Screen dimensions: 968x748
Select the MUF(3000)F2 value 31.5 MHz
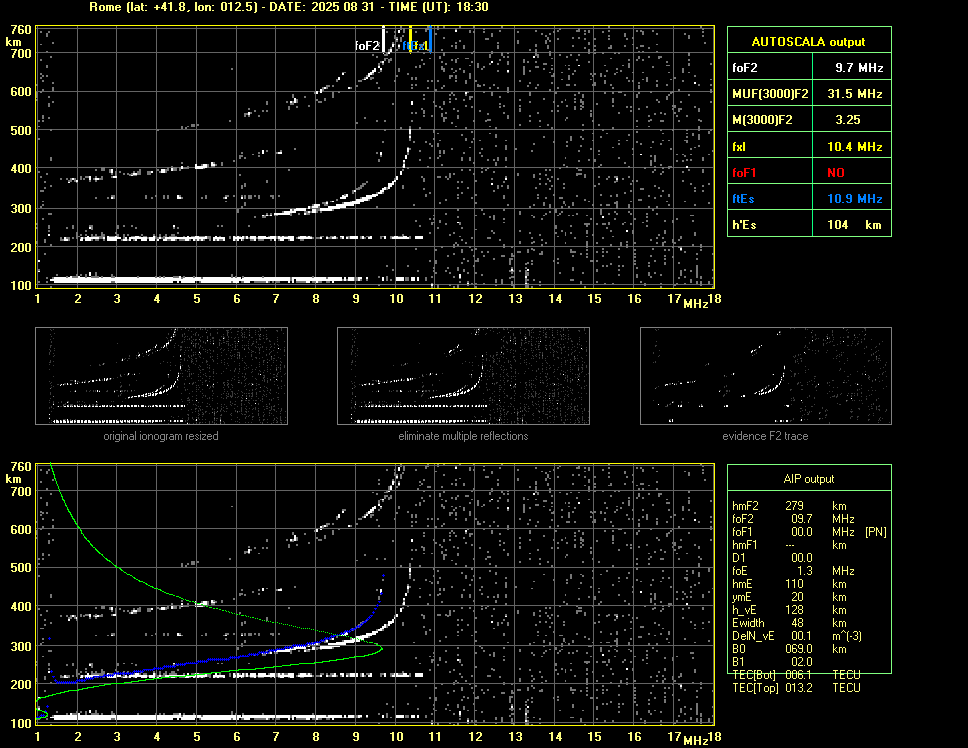[854, 94]
